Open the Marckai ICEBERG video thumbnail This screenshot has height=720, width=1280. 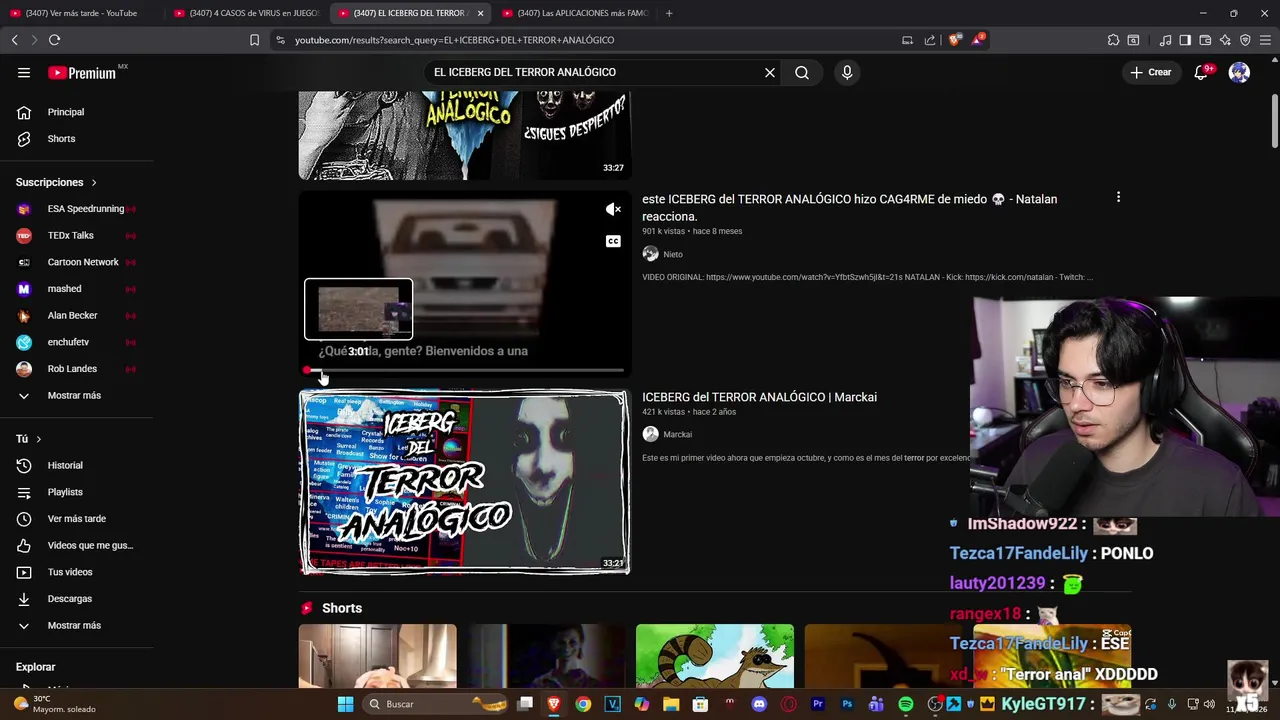click(465, 482)
